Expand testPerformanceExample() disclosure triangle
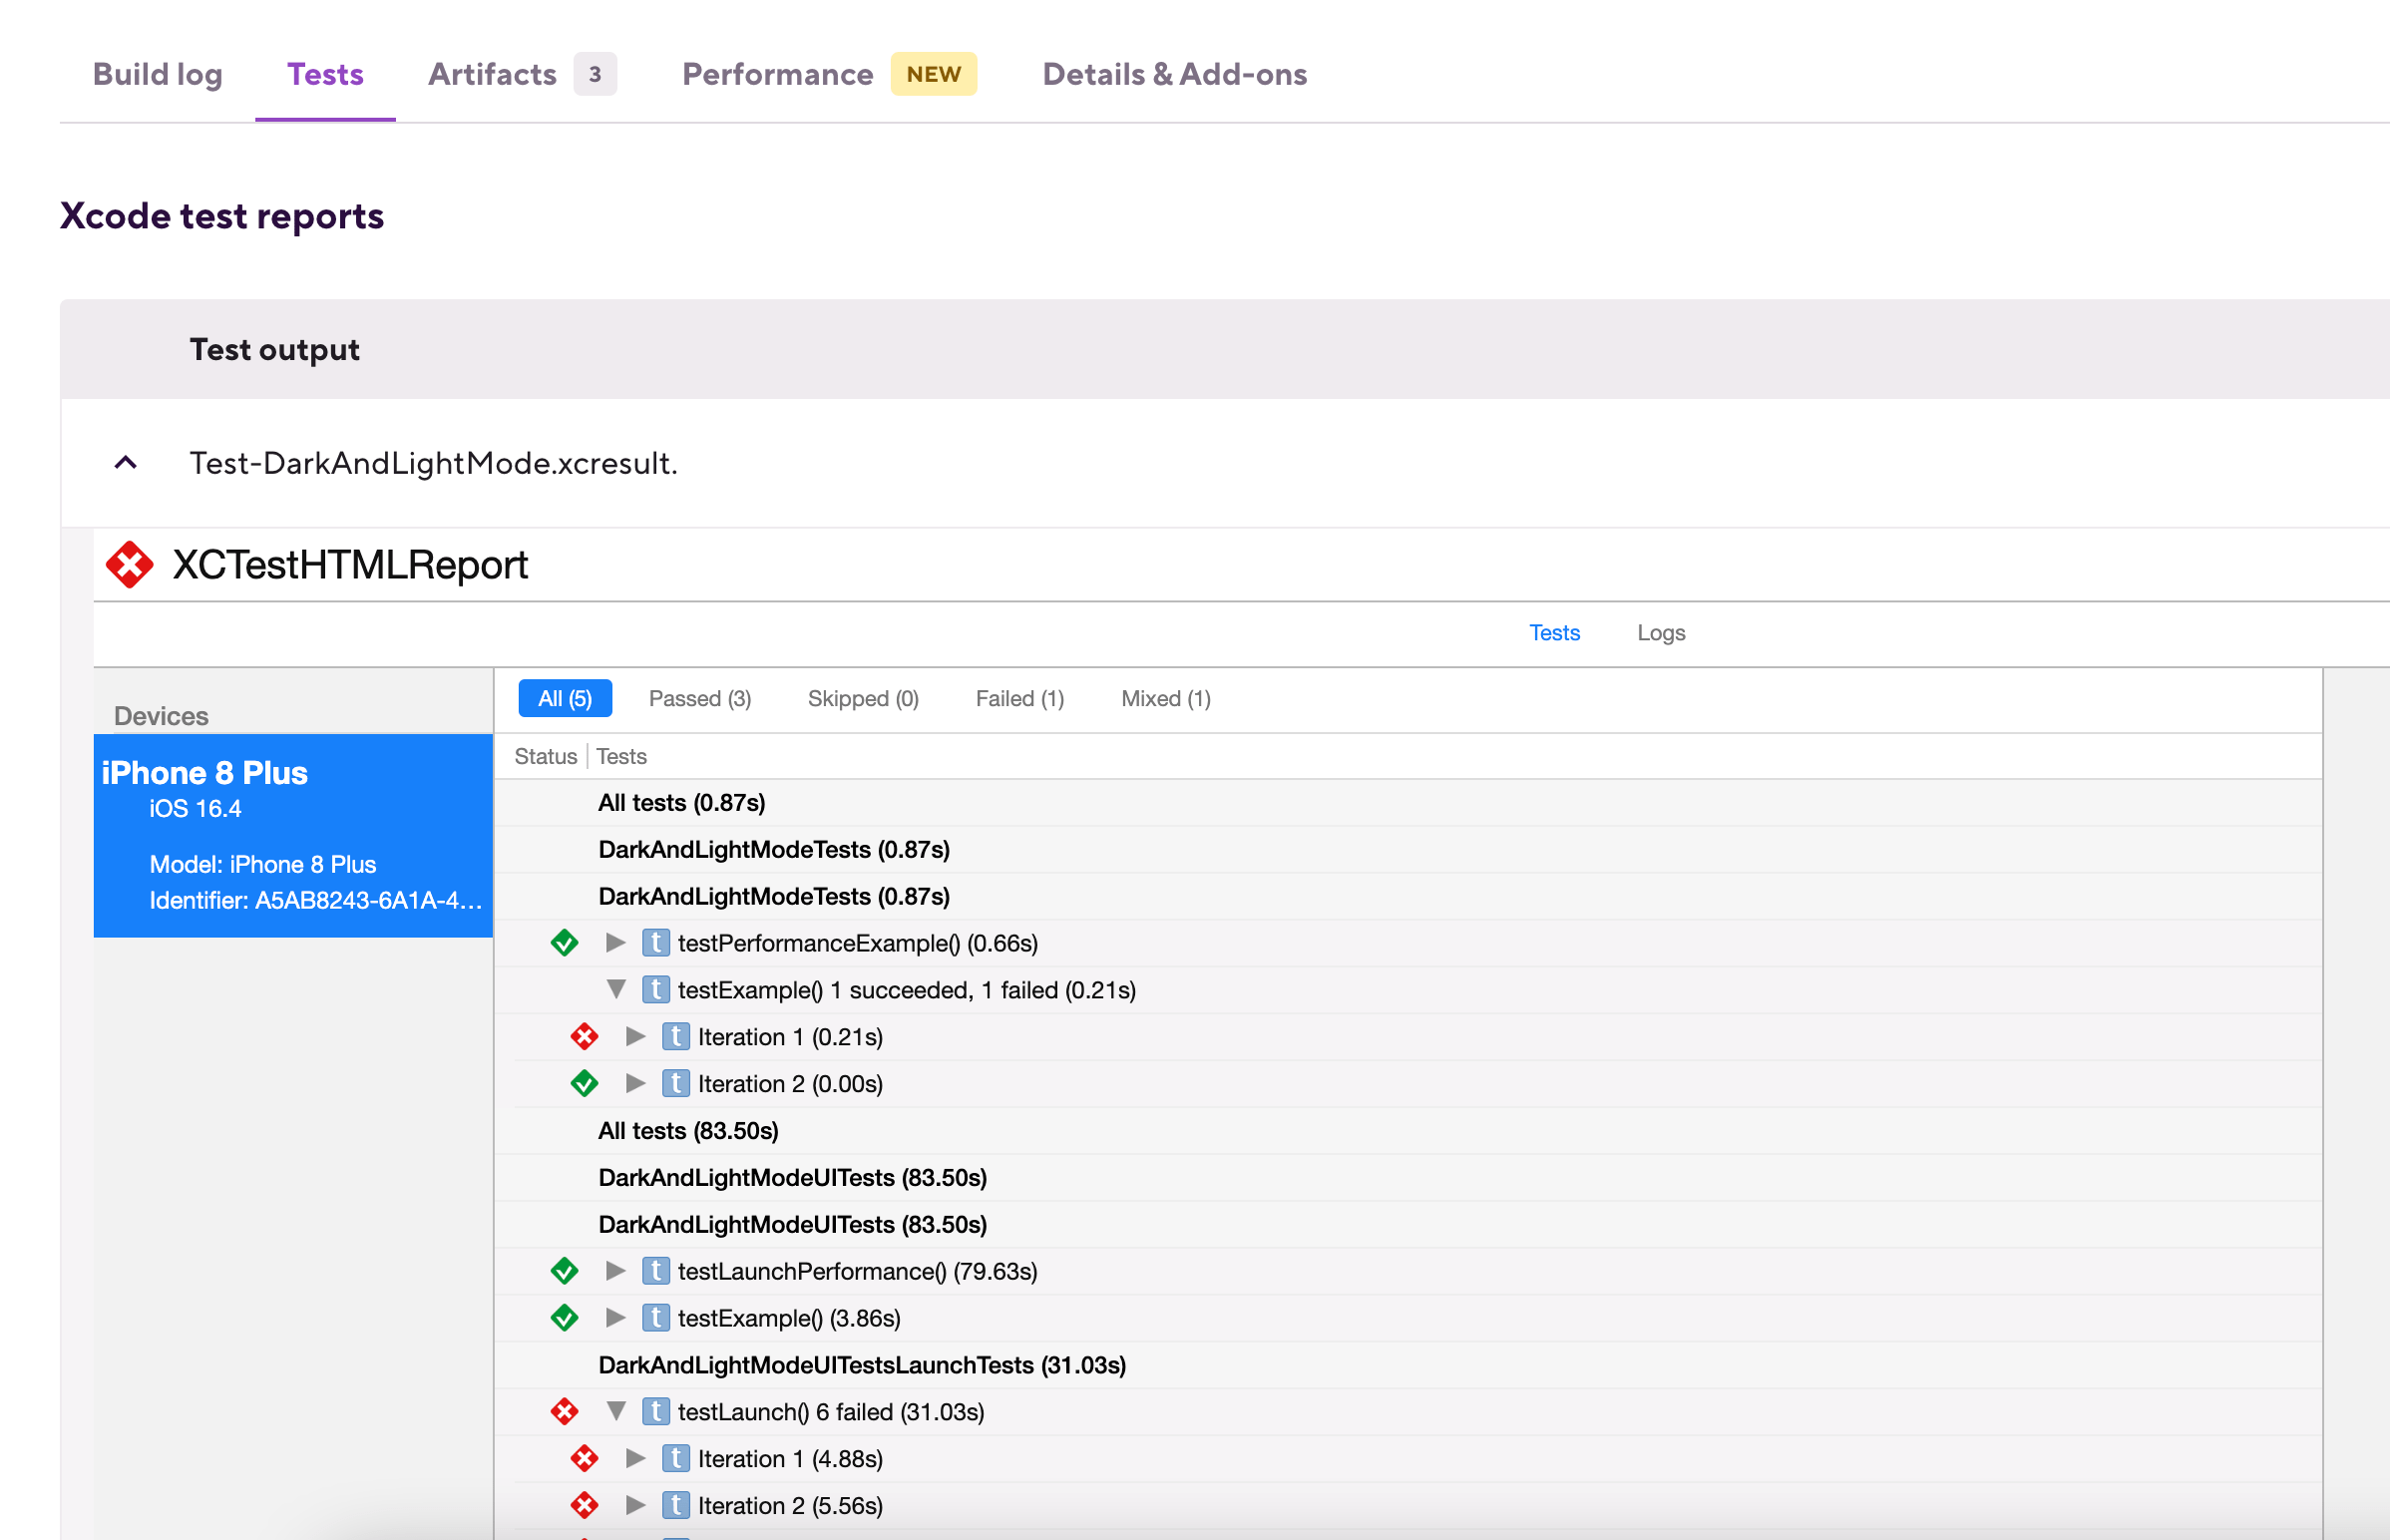 [x=615, y=943]
